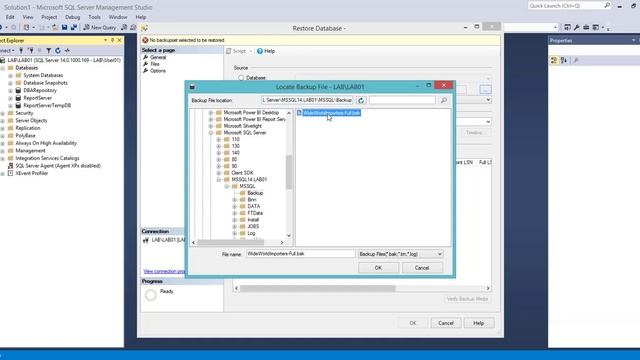Expand the DBARepository database node
This screenshot has height=360, width=640.
pyautogui.click(x=10, y=90)
